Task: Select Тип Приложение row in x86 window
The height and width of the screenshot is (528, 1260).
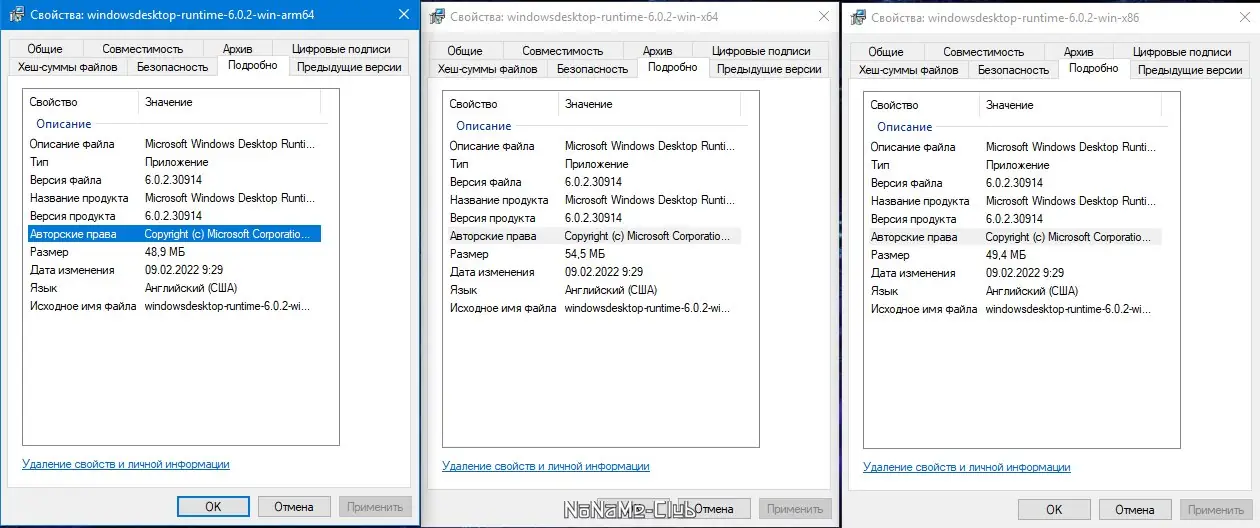Action: pos(1015,165)
